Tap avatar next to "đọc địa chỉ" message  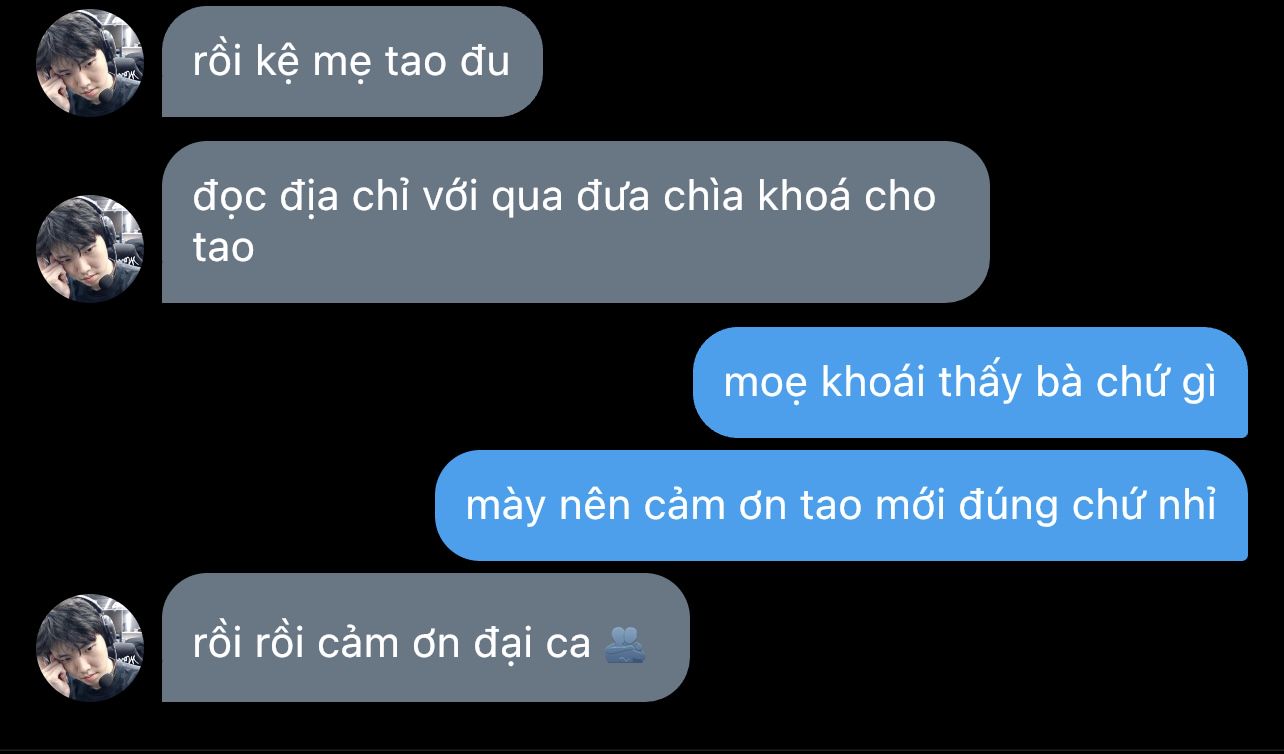point(90,249)
